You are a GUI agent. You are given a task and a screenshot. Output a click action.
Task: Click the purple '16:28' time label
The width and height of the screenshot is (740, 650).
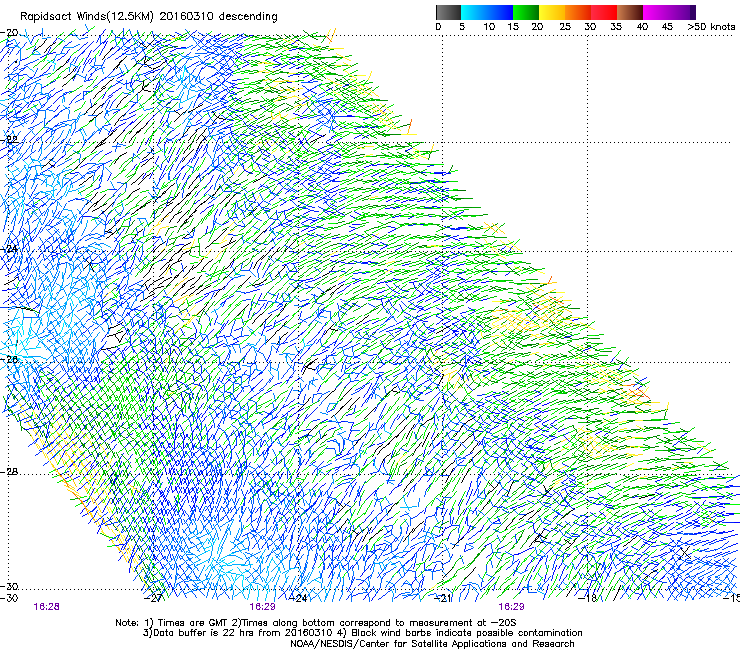46,607
